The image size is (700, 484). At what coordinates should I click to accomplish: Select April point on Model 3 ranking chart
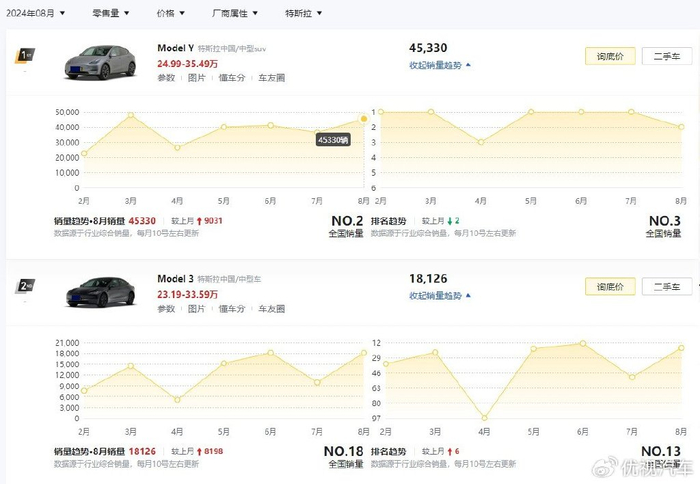(484, 418)
